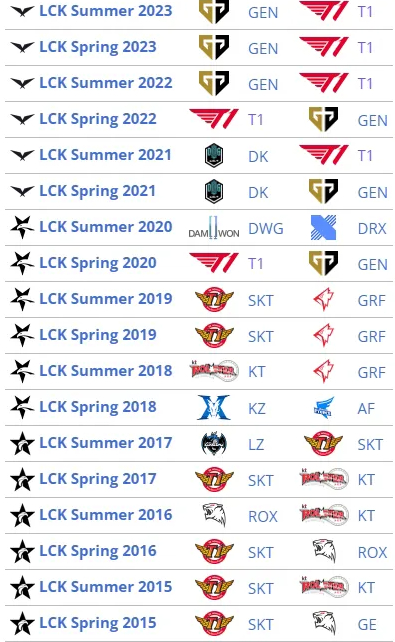Click the DWG team name link
Screen dimensions: 395x642
(266, 228)
